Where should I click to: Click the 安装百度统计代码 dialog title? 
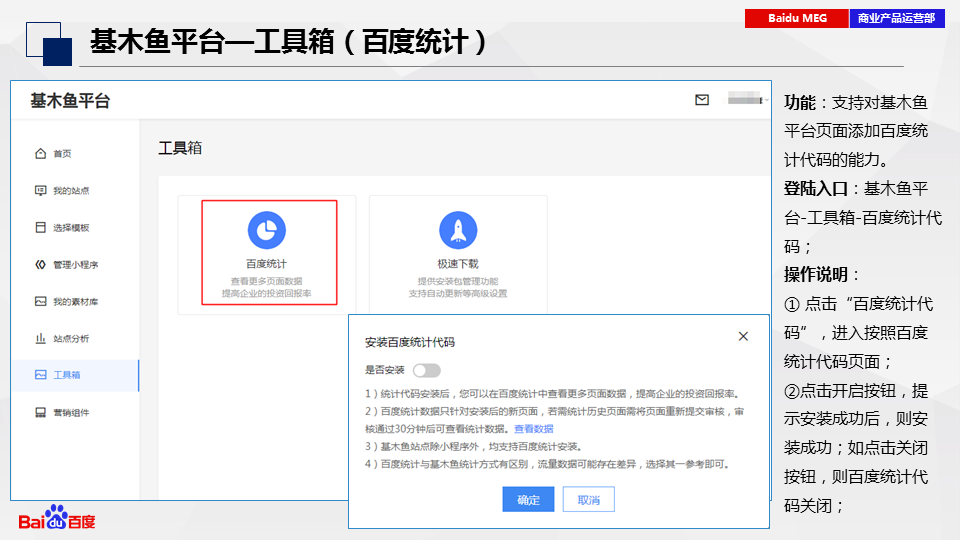410,342
